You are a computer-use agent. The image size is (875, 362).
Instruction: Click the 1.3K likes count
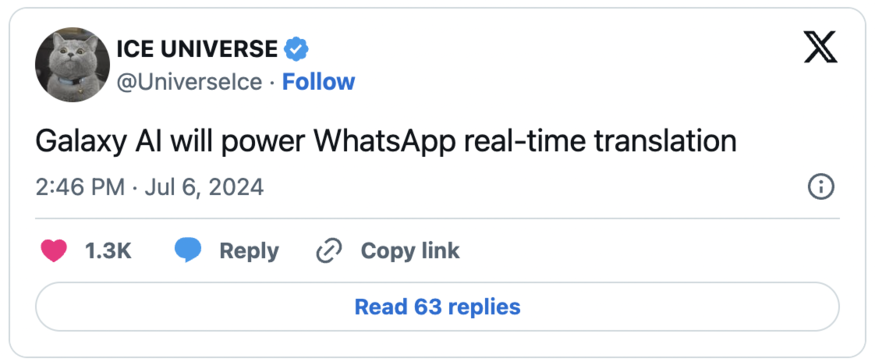(x=108, y=251)
